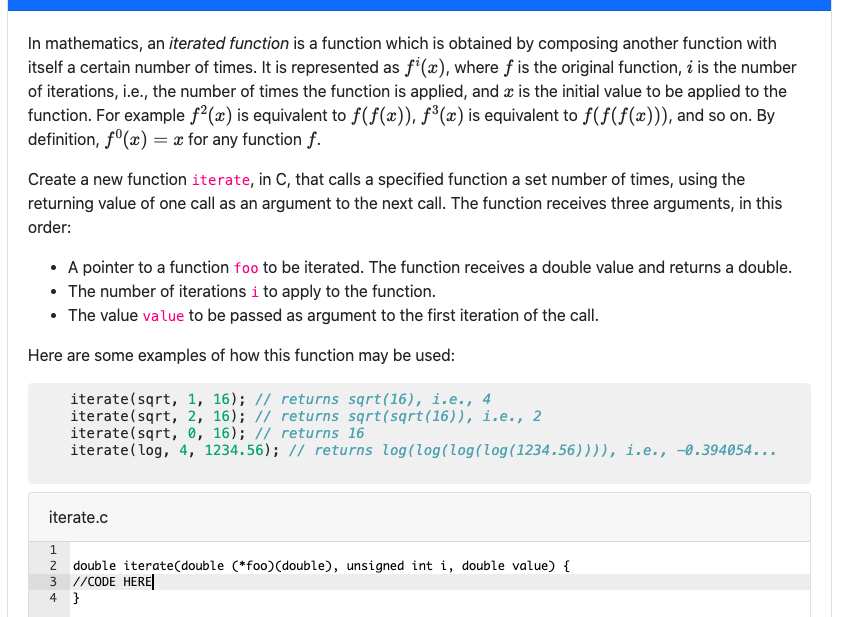Click line number 2 in the gutter
Viewport: 842px width, 617px height.
(x=53, y=565)
